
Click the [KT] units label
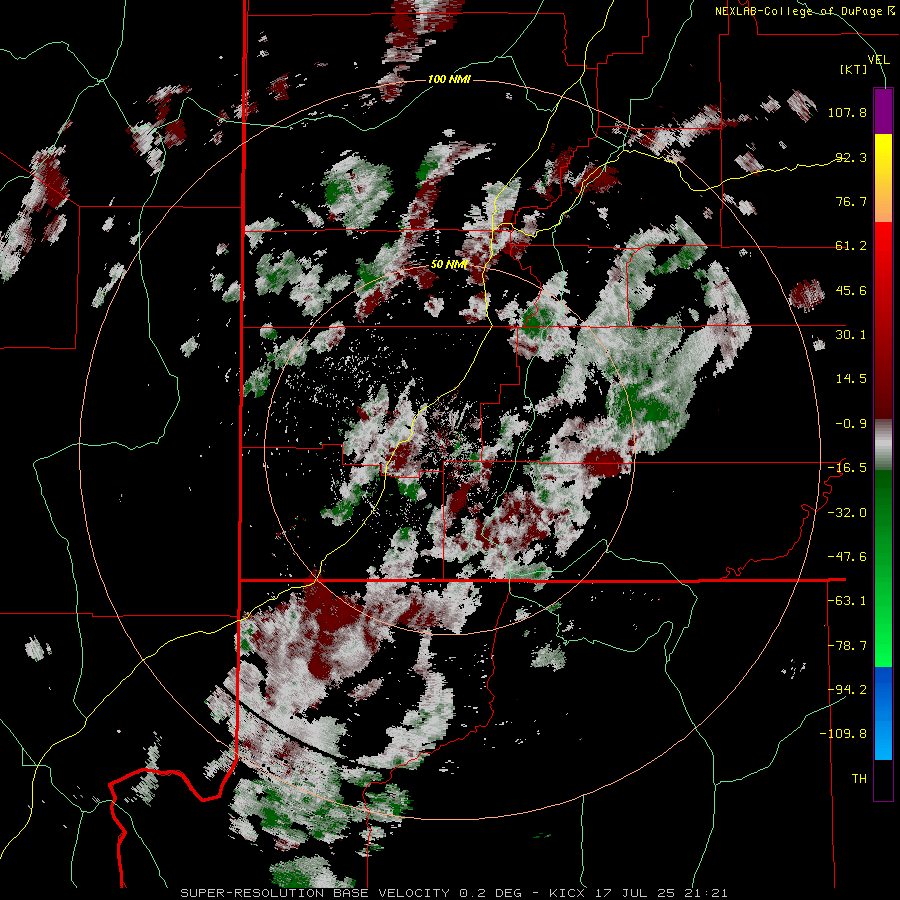tap(853, 69)
